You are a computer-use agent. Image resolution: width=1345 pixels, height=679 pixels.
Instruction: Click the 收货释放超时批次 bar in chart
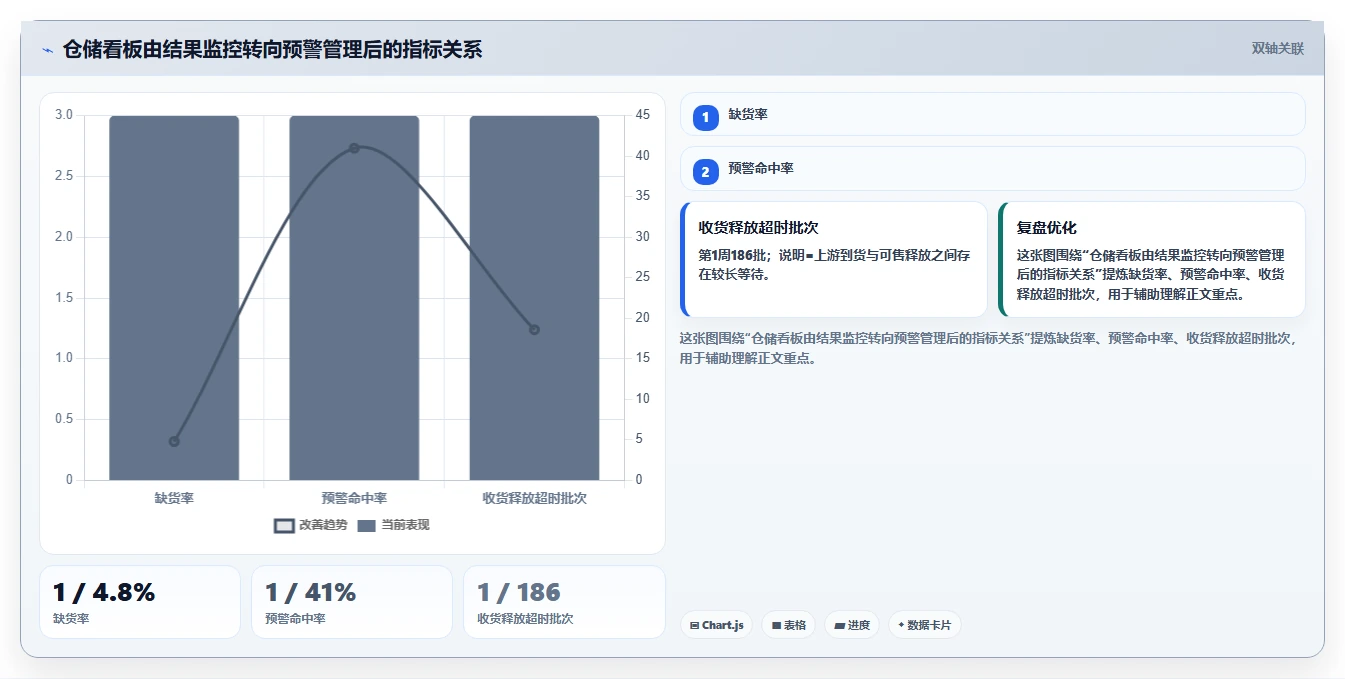click(x=534, y=298)
